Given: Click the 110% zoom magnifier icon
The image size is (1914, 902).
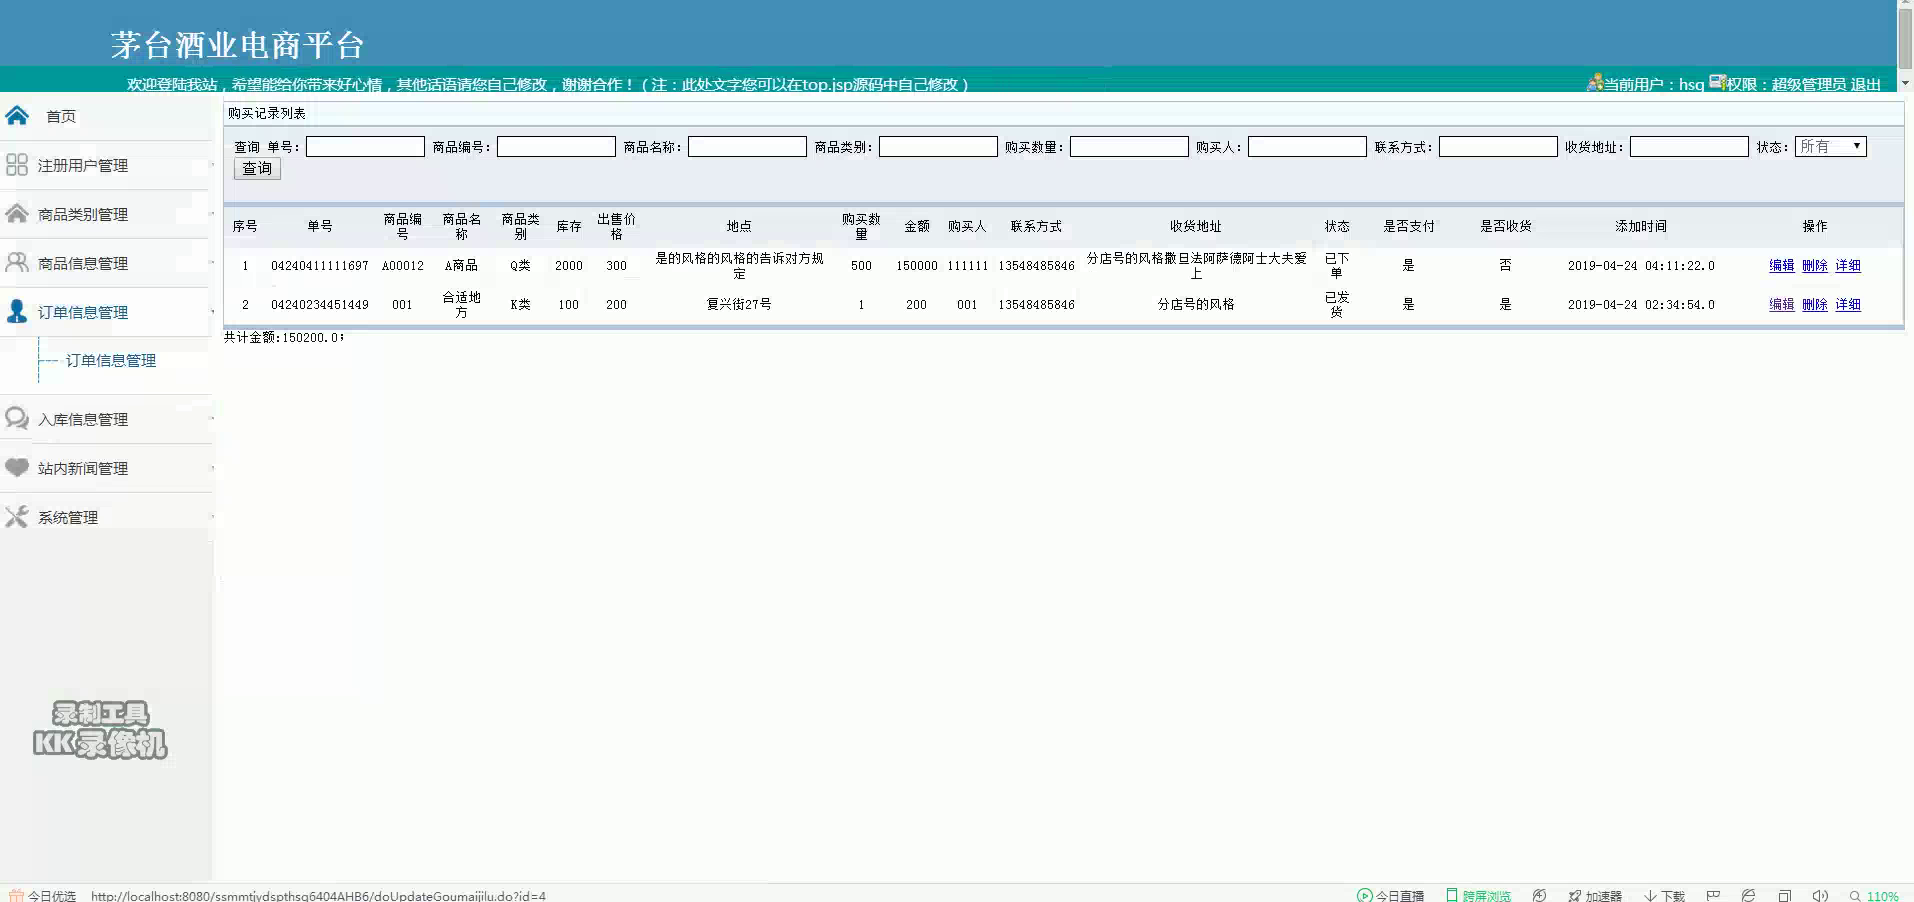Looking at the screenshot, I should tap(1856, 895).
